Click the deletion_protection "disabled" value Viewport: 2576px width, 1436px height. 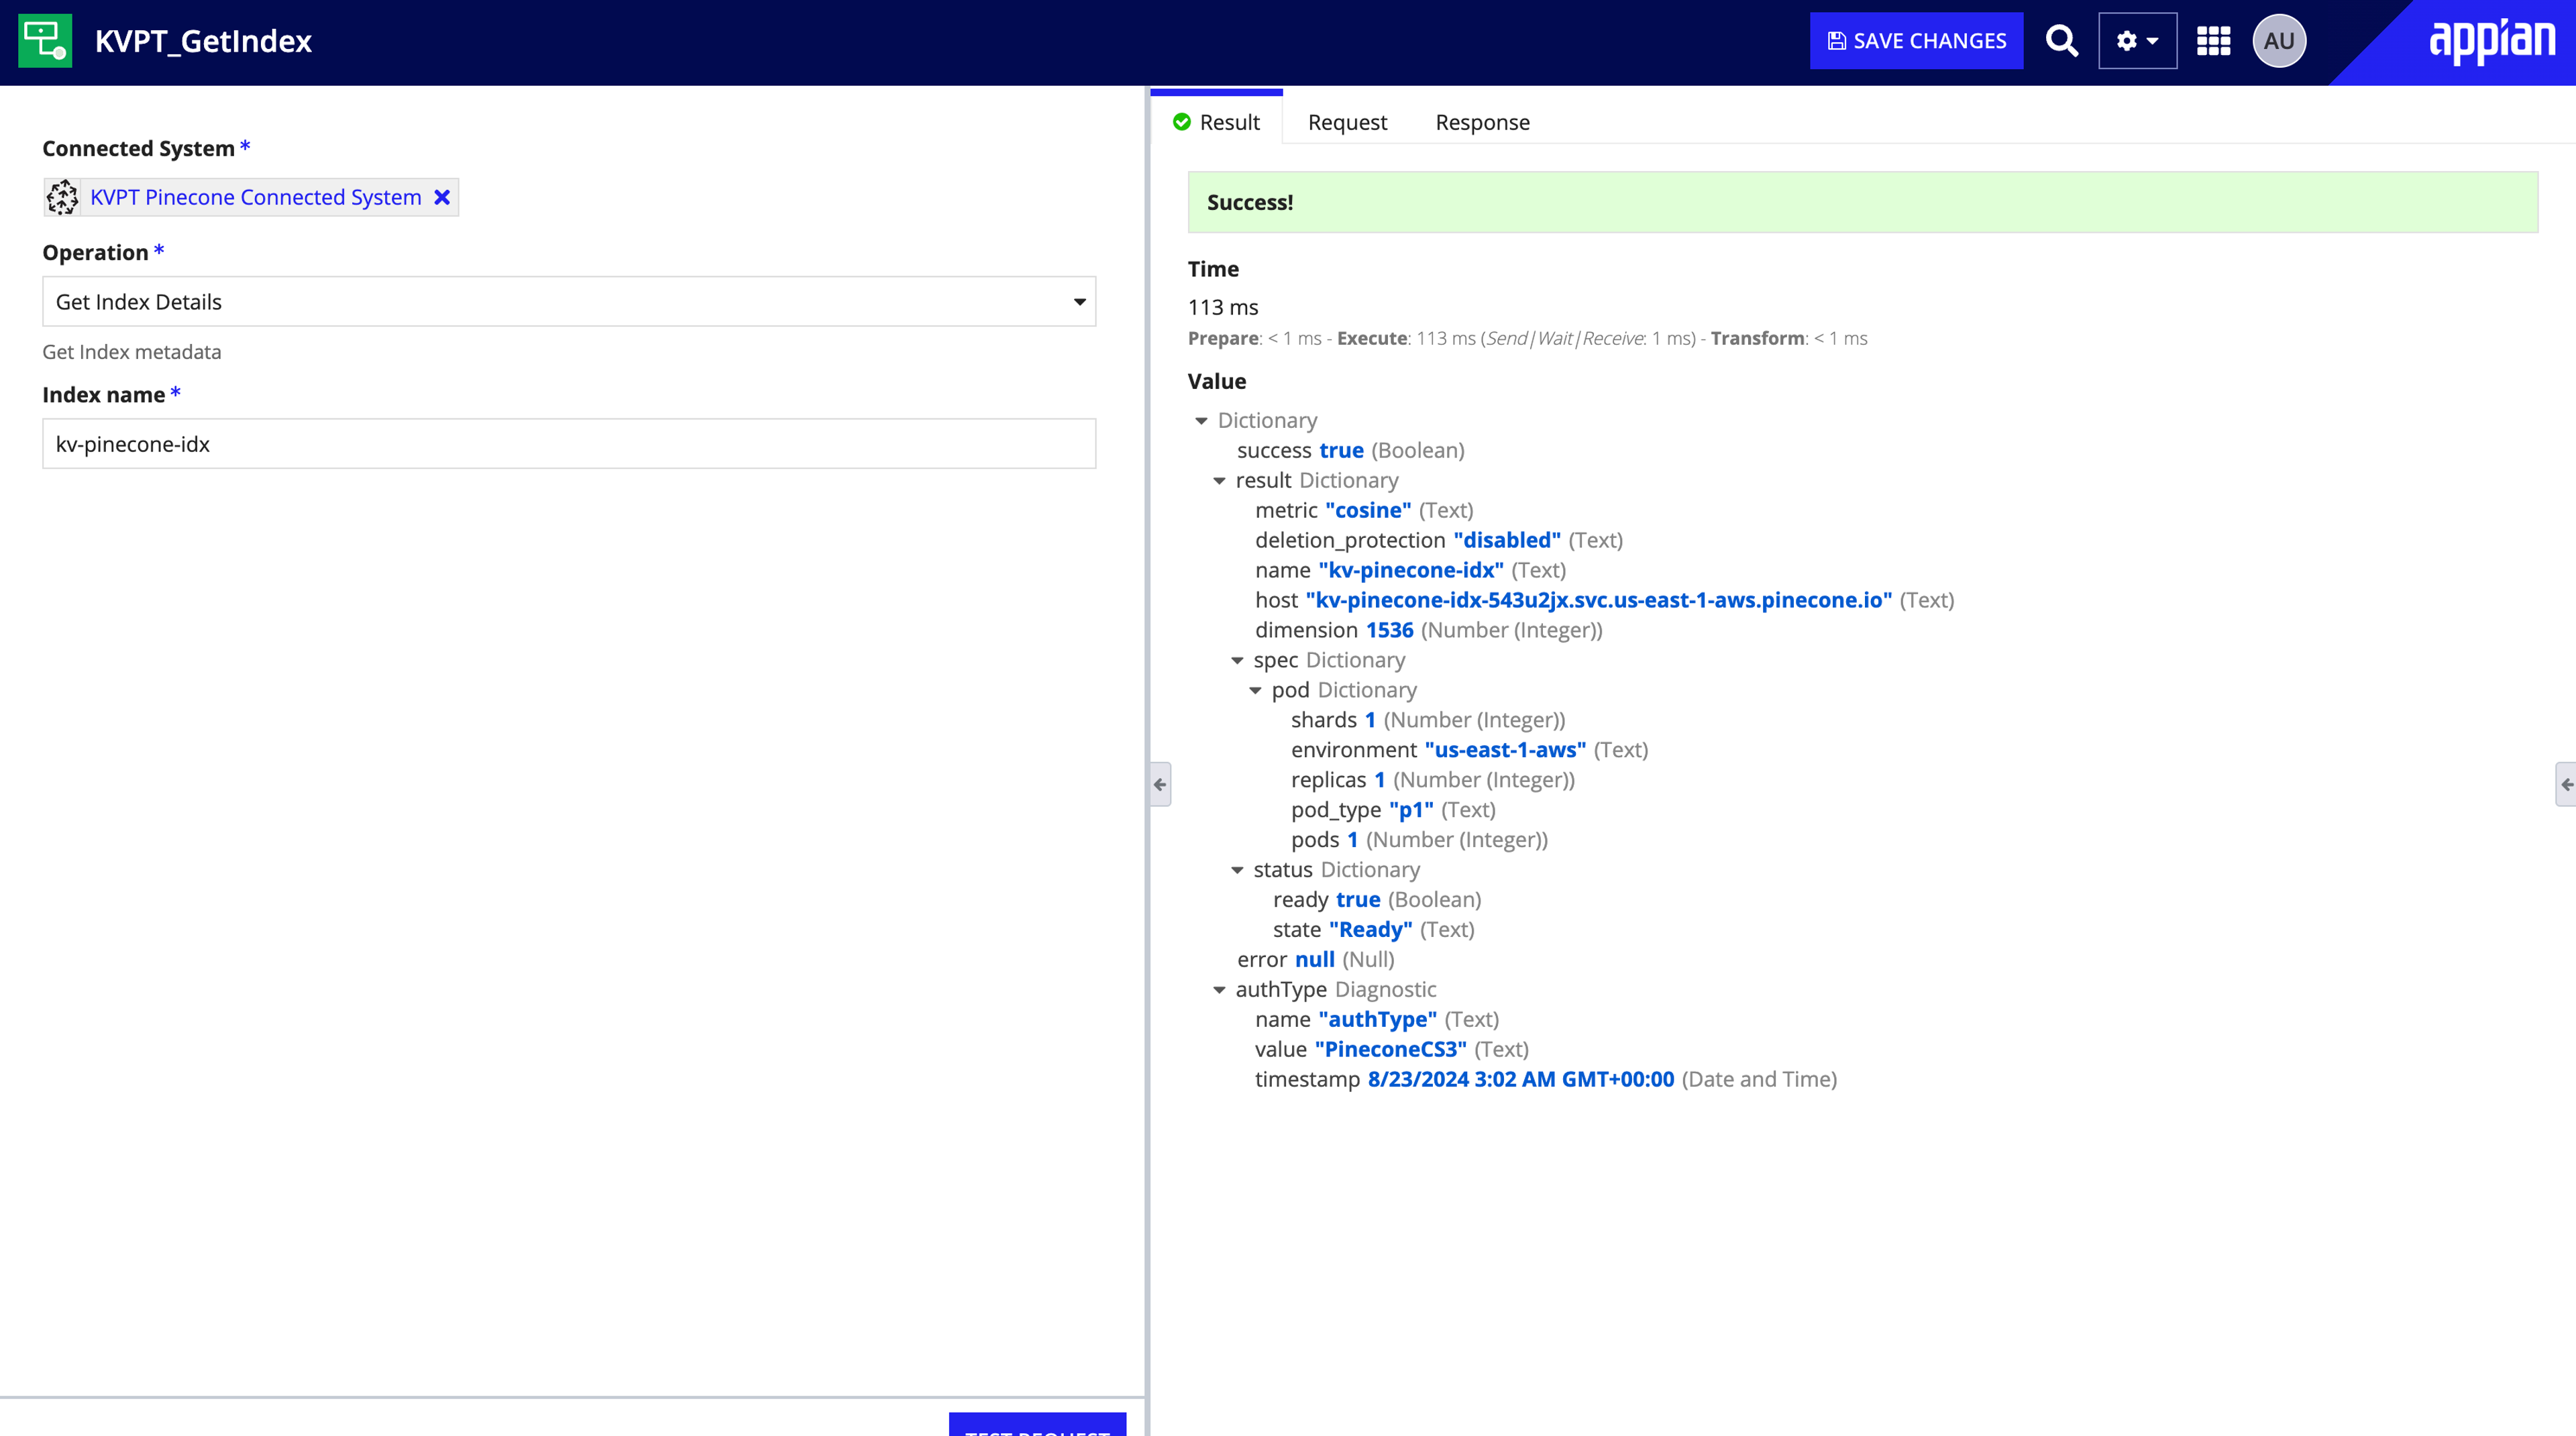pyautogui.click(x=1507, y=540)
